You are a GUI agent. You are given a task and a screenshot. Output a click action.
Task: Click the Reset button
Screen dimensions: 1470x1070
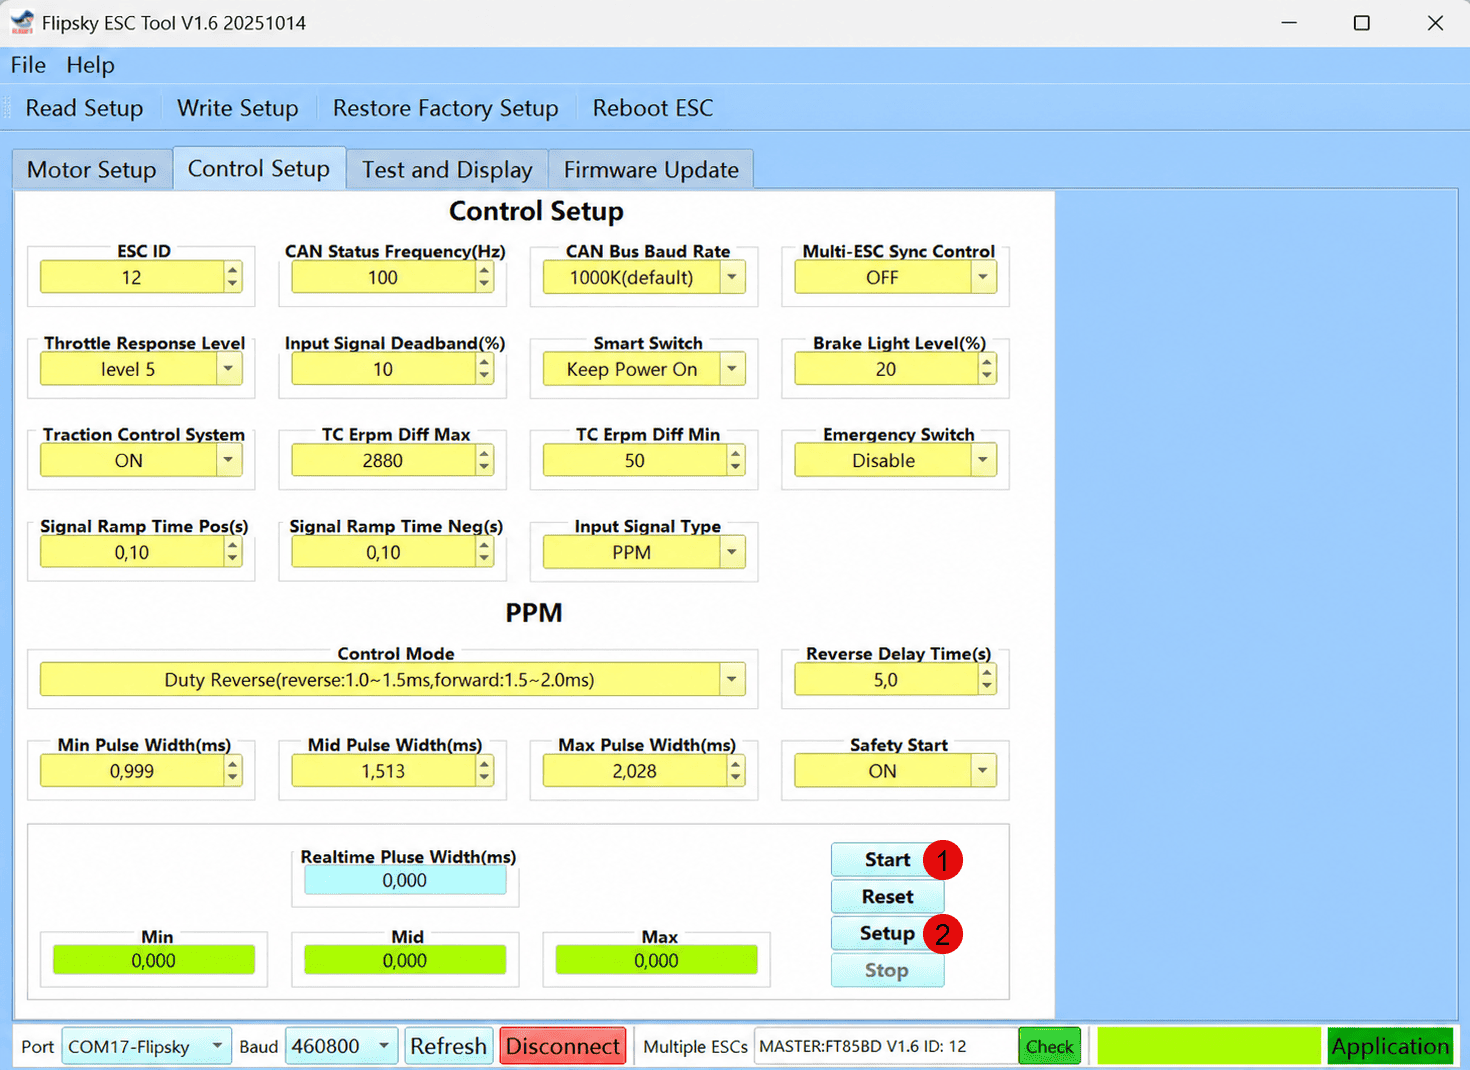(887, 897)
